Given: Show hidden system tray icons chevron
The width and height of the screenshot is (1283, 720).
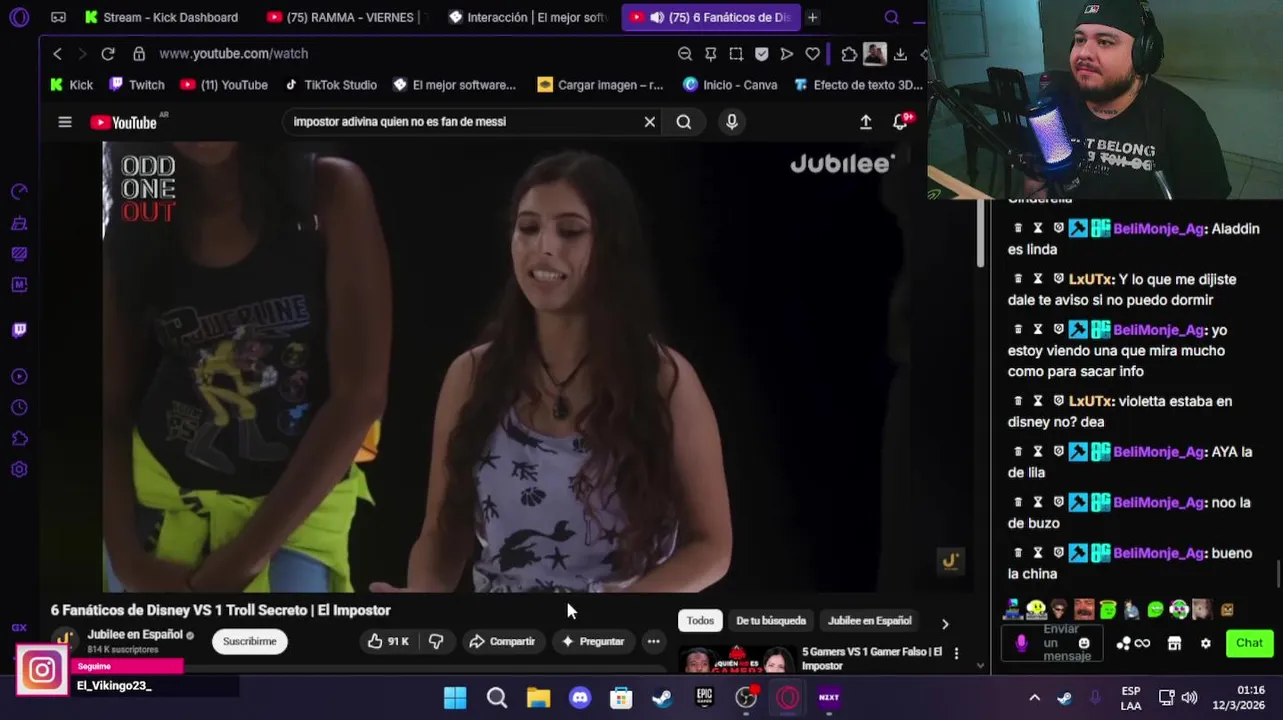Looking at the screenshot, I should (x=1034, y=697).
